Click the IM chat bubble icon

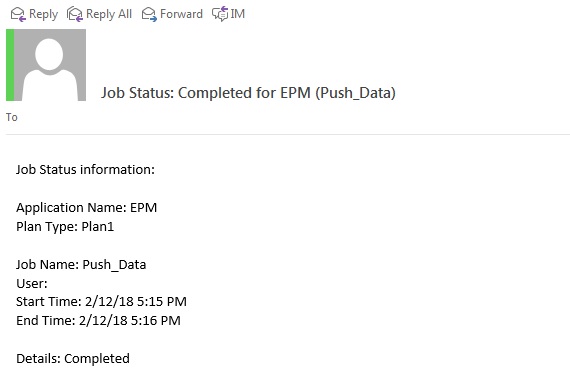[220, 14]
